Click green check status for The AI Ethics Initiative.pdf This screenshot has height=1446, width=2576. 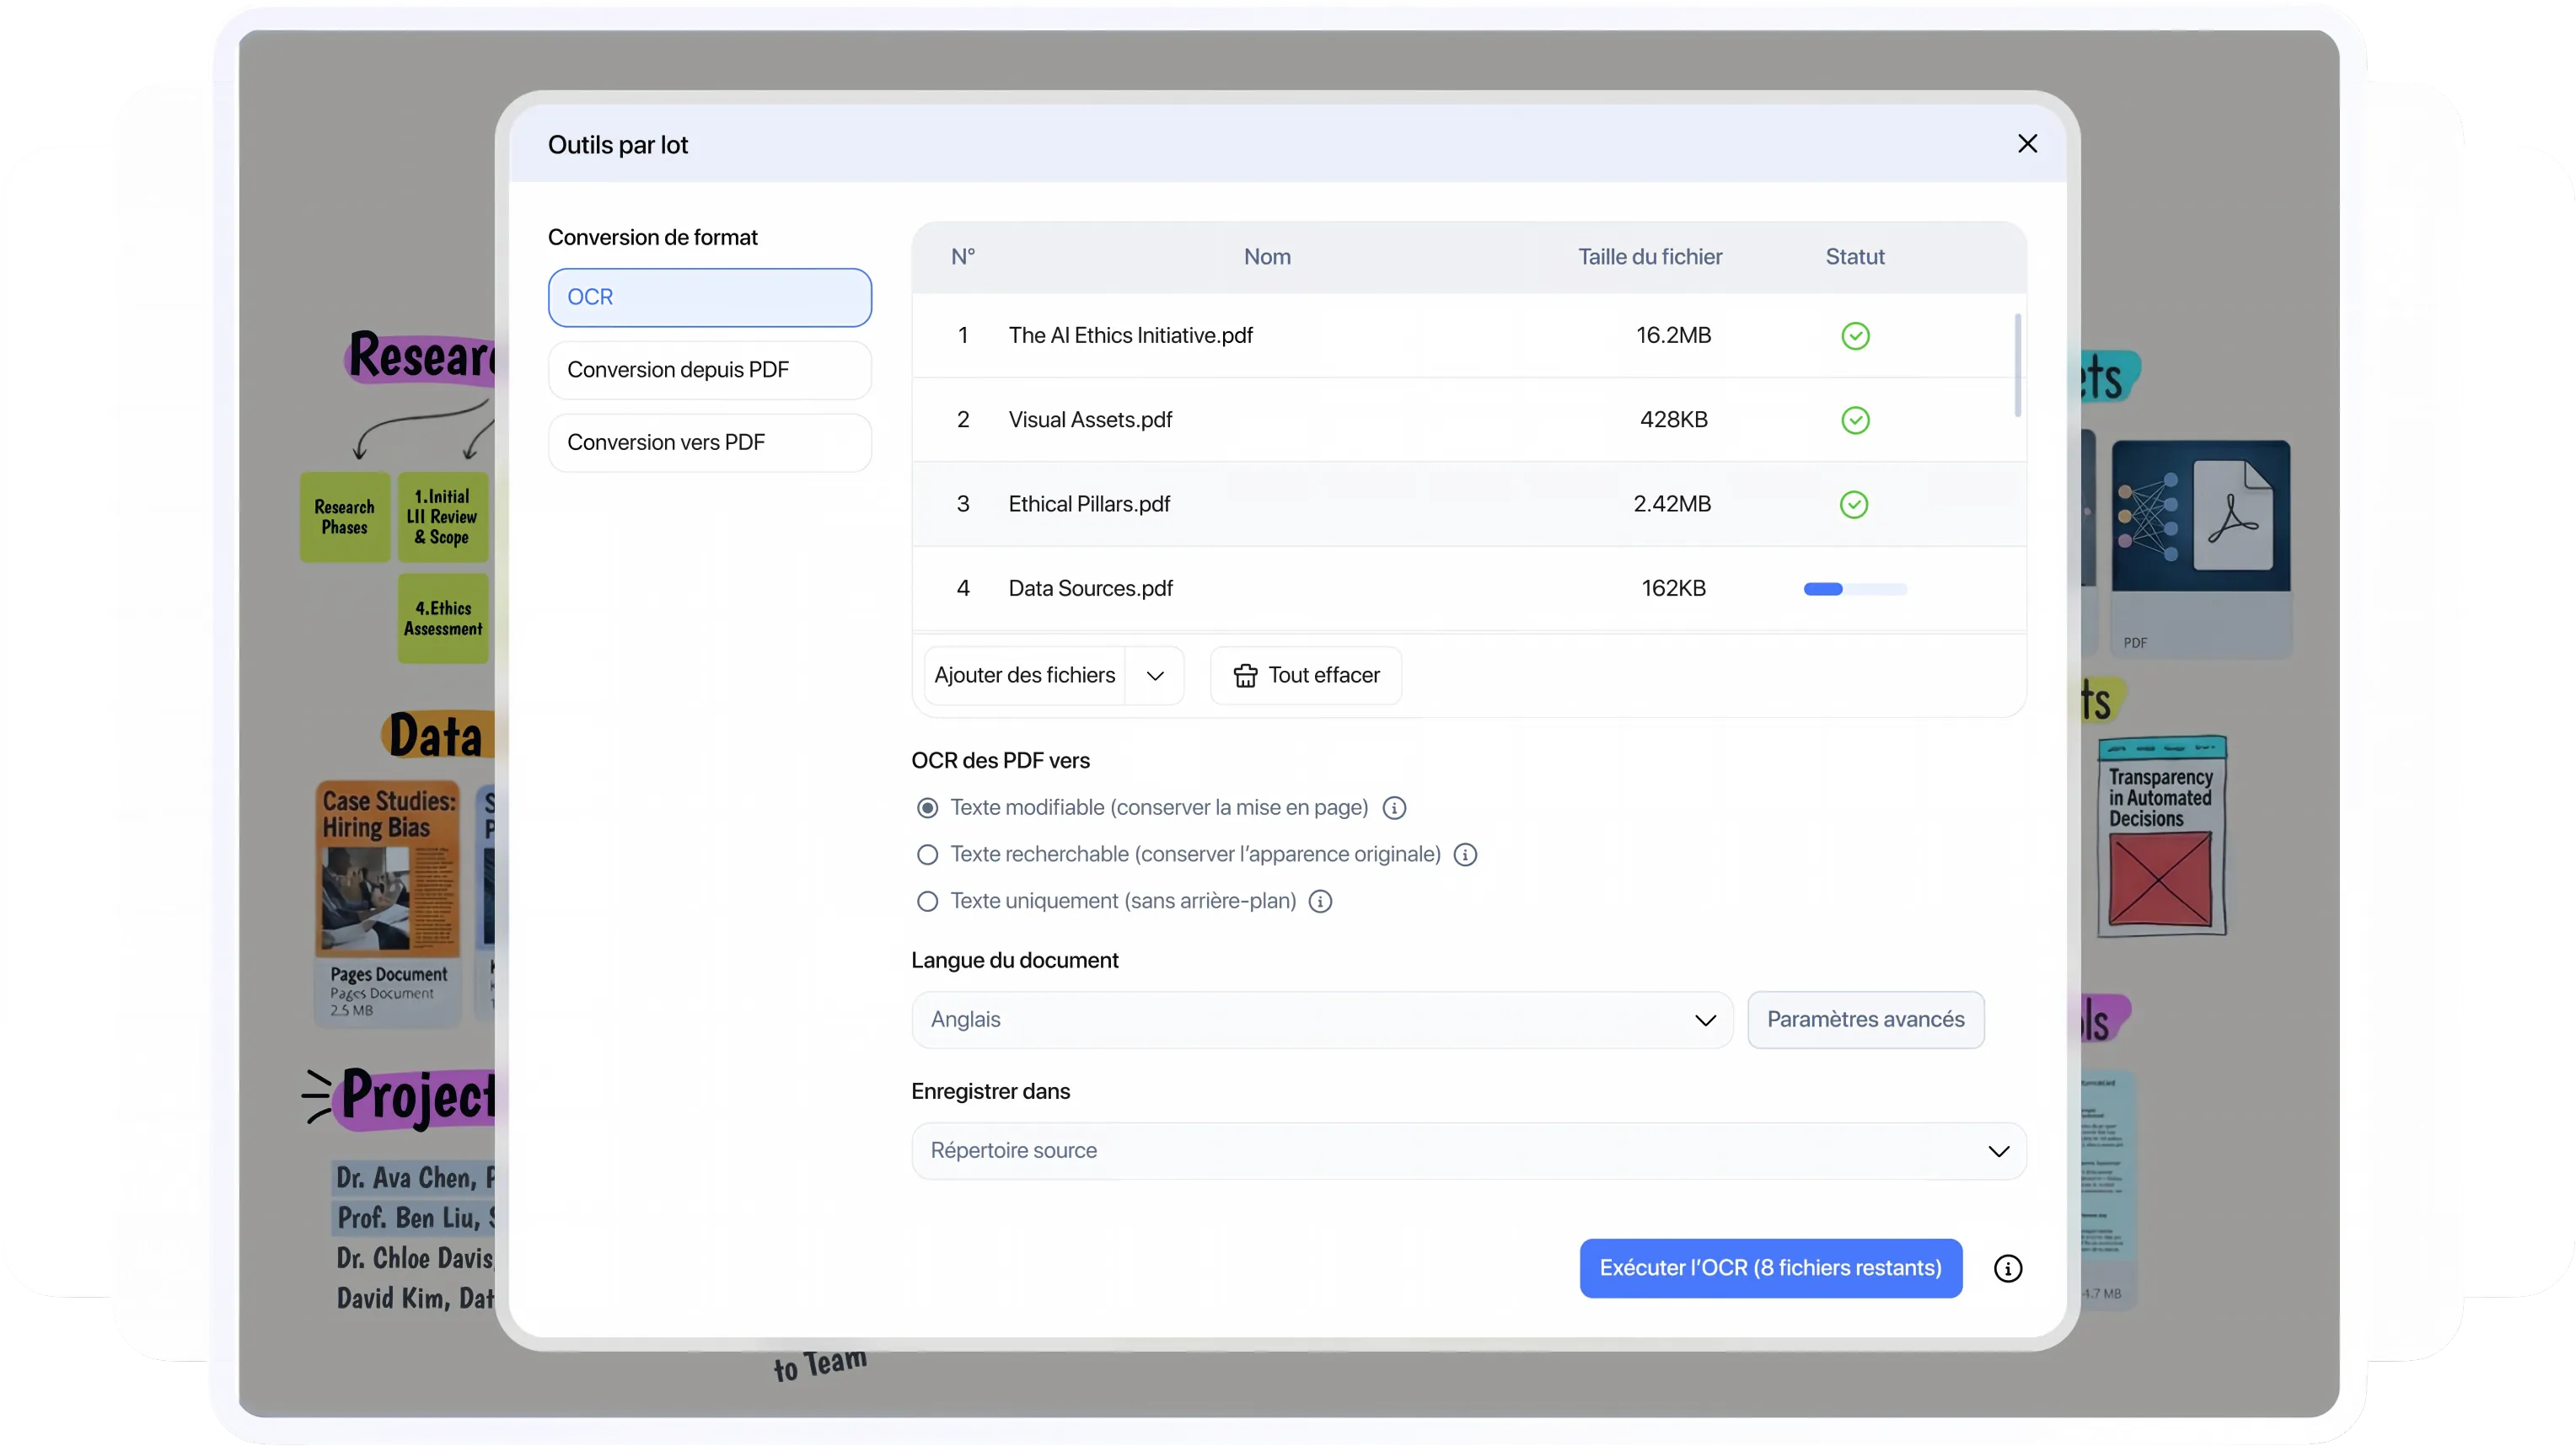(1855, 336)
